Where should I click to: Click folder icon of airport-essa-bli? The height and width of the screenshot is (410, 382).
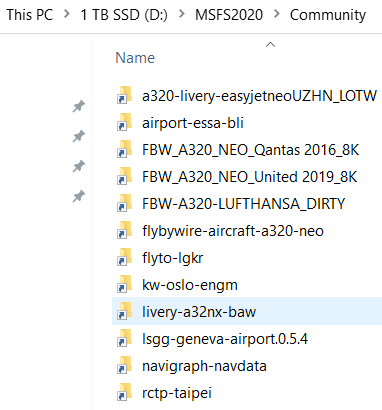[124, 122]
